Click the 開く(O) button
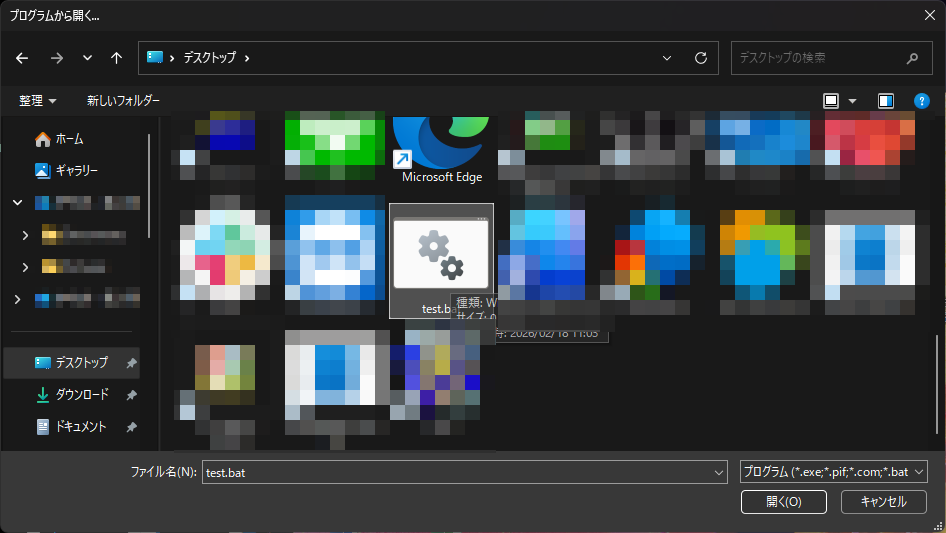This screenshot has height=533, width=946. pyautogui.click(x=783, y=502)
